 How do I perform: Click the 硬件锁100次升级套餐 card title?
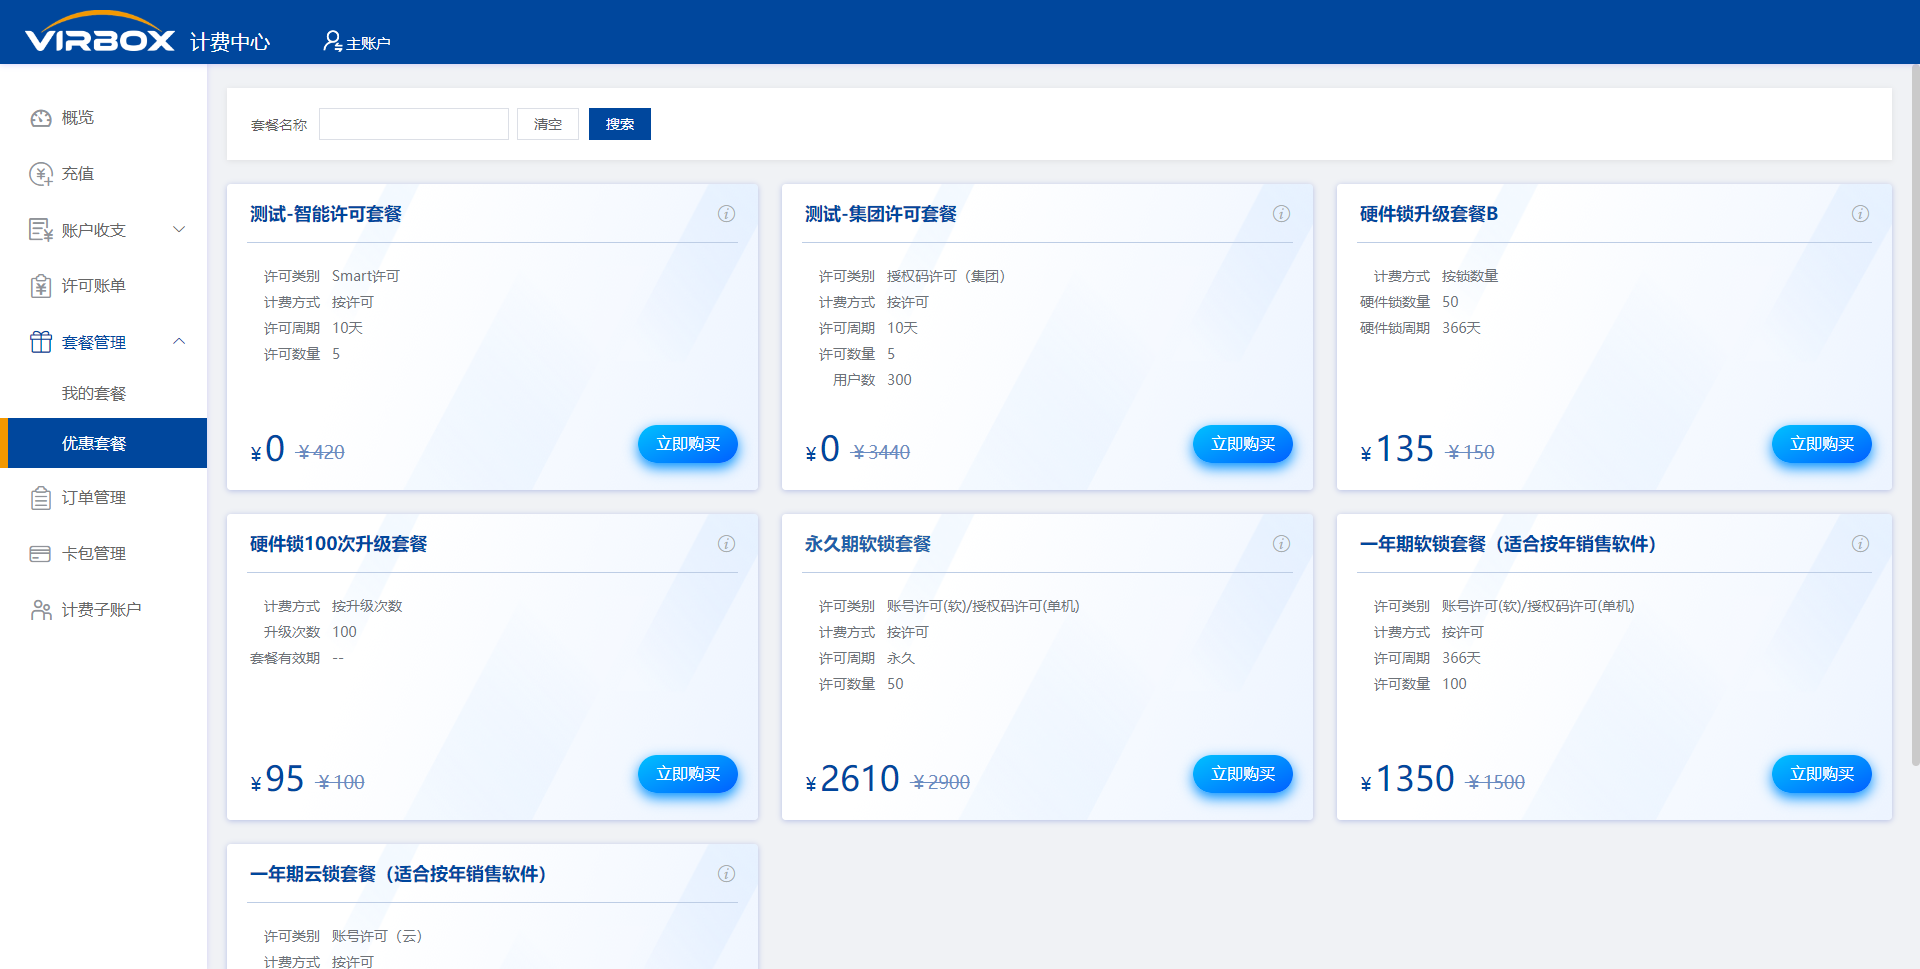339,544
